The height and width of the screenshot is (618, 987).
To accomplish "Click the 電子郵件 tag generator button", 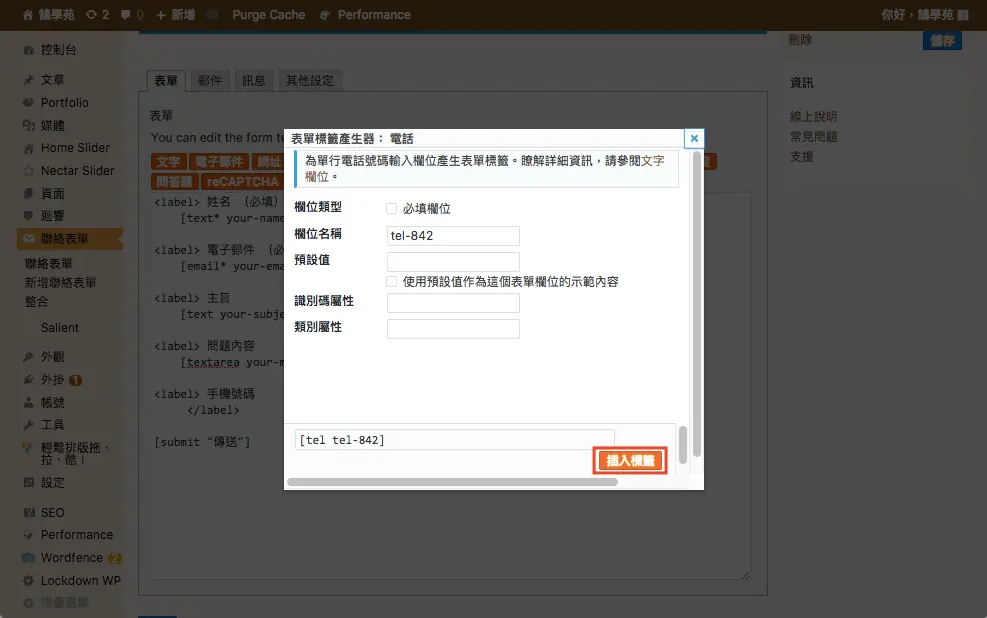I will pos(219,162).
